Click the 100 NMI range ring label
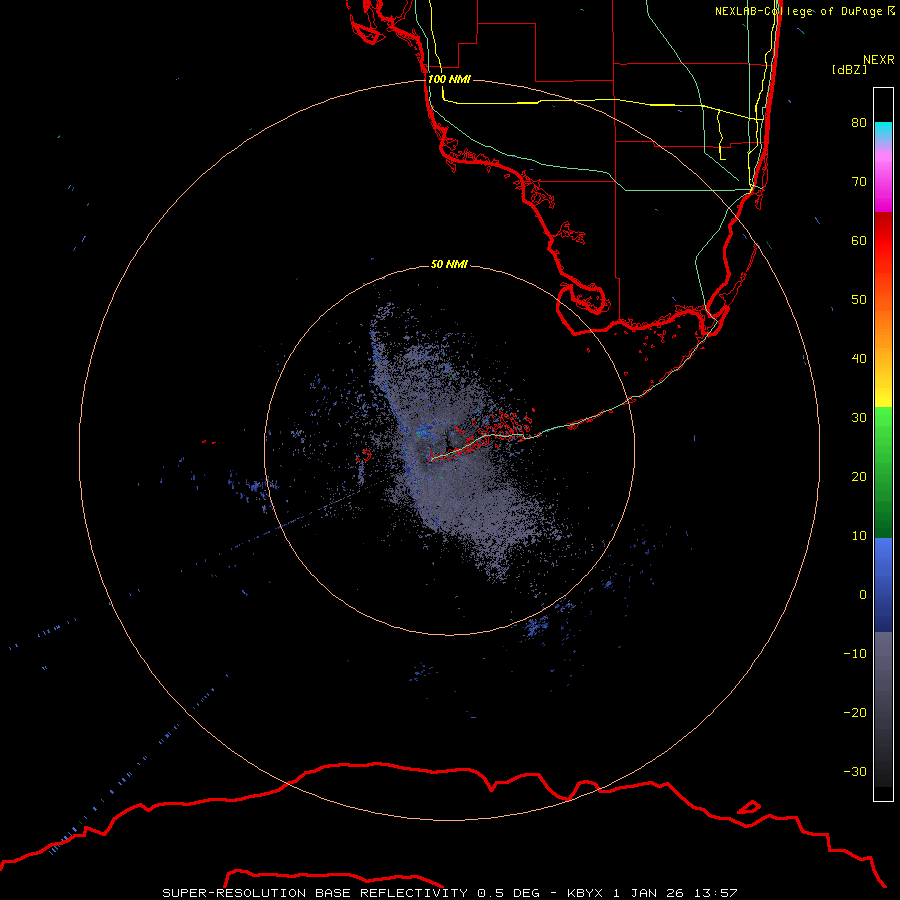The height and width of the screenshot is (900, 900). pos(449,79)
